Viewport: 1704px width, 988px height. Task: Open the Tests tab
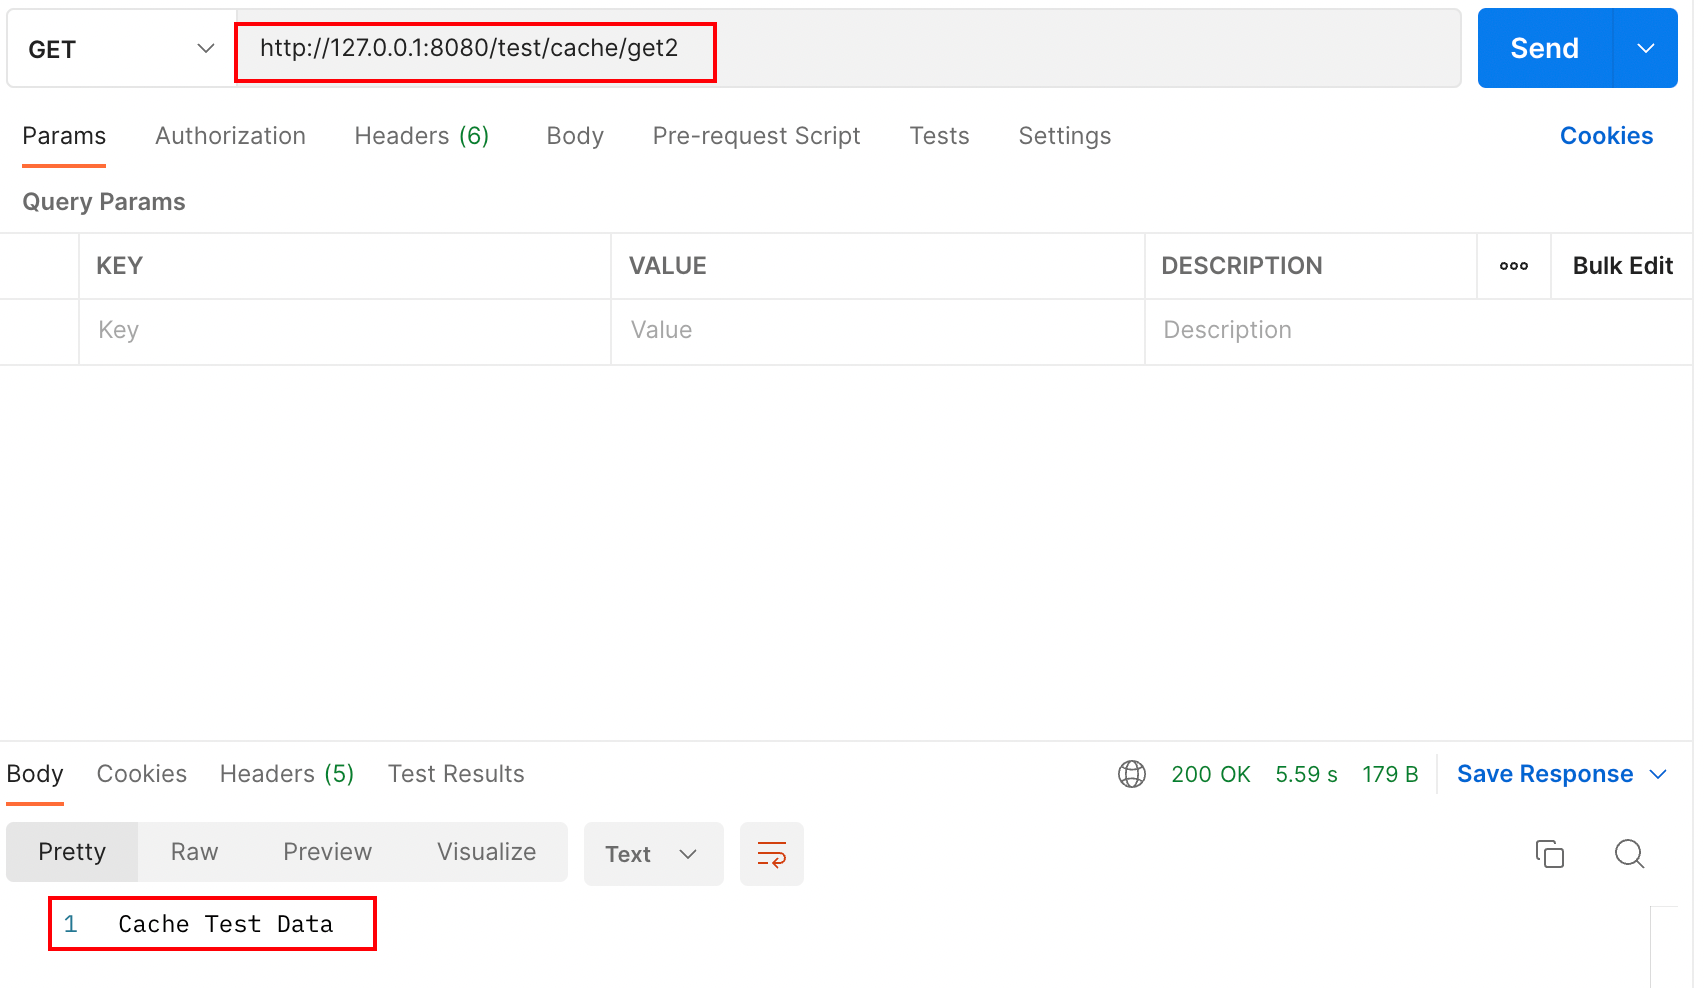[x=939, y=136]
